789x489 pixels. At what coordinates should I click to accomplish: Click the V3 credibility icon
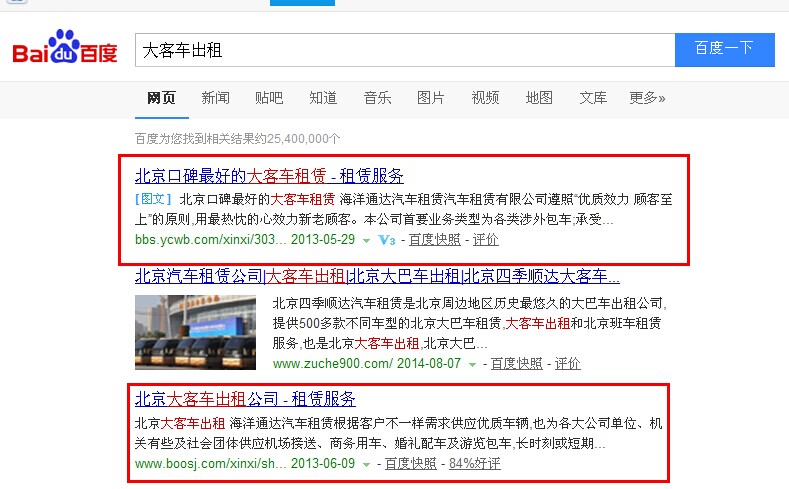point(387,240)
